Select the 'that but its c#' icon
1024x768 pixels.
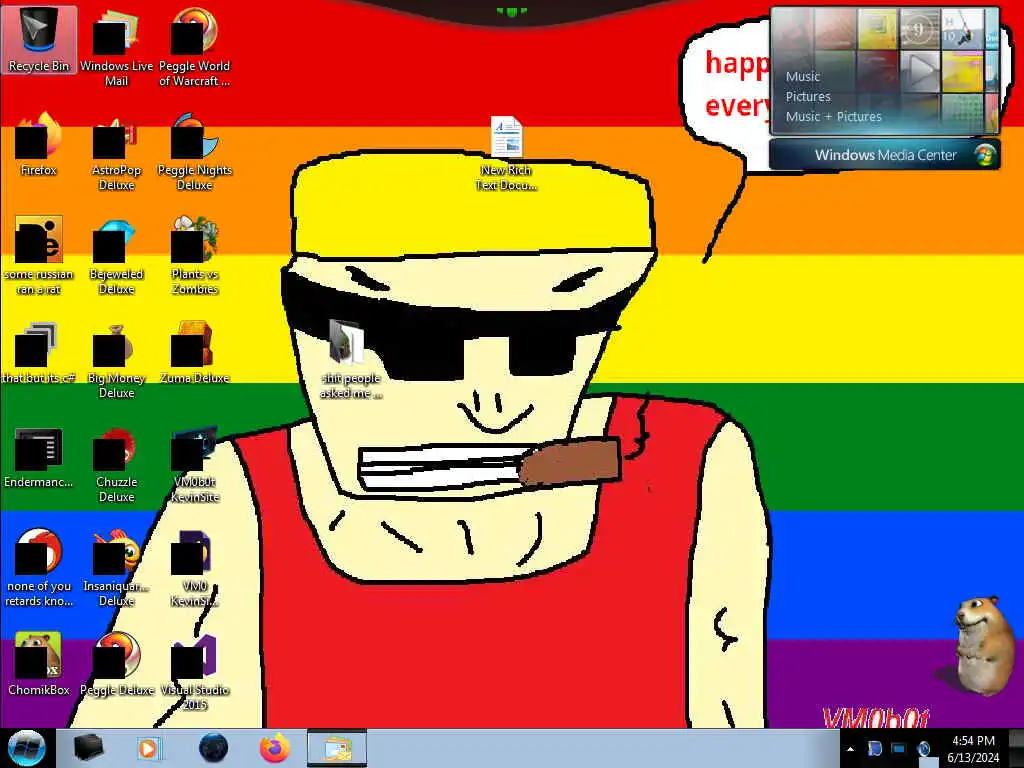click(39, 353)
